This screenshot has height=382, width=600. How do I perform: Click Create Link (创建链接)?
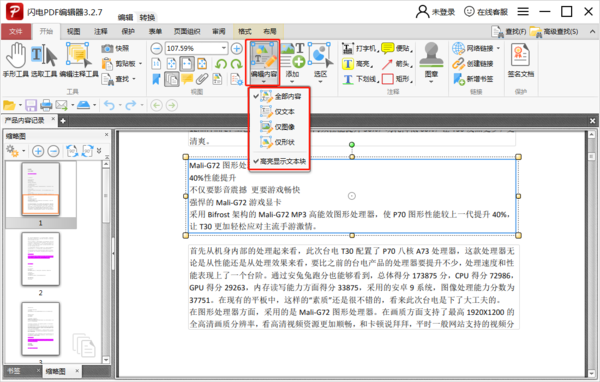click(x=473, y=64)
